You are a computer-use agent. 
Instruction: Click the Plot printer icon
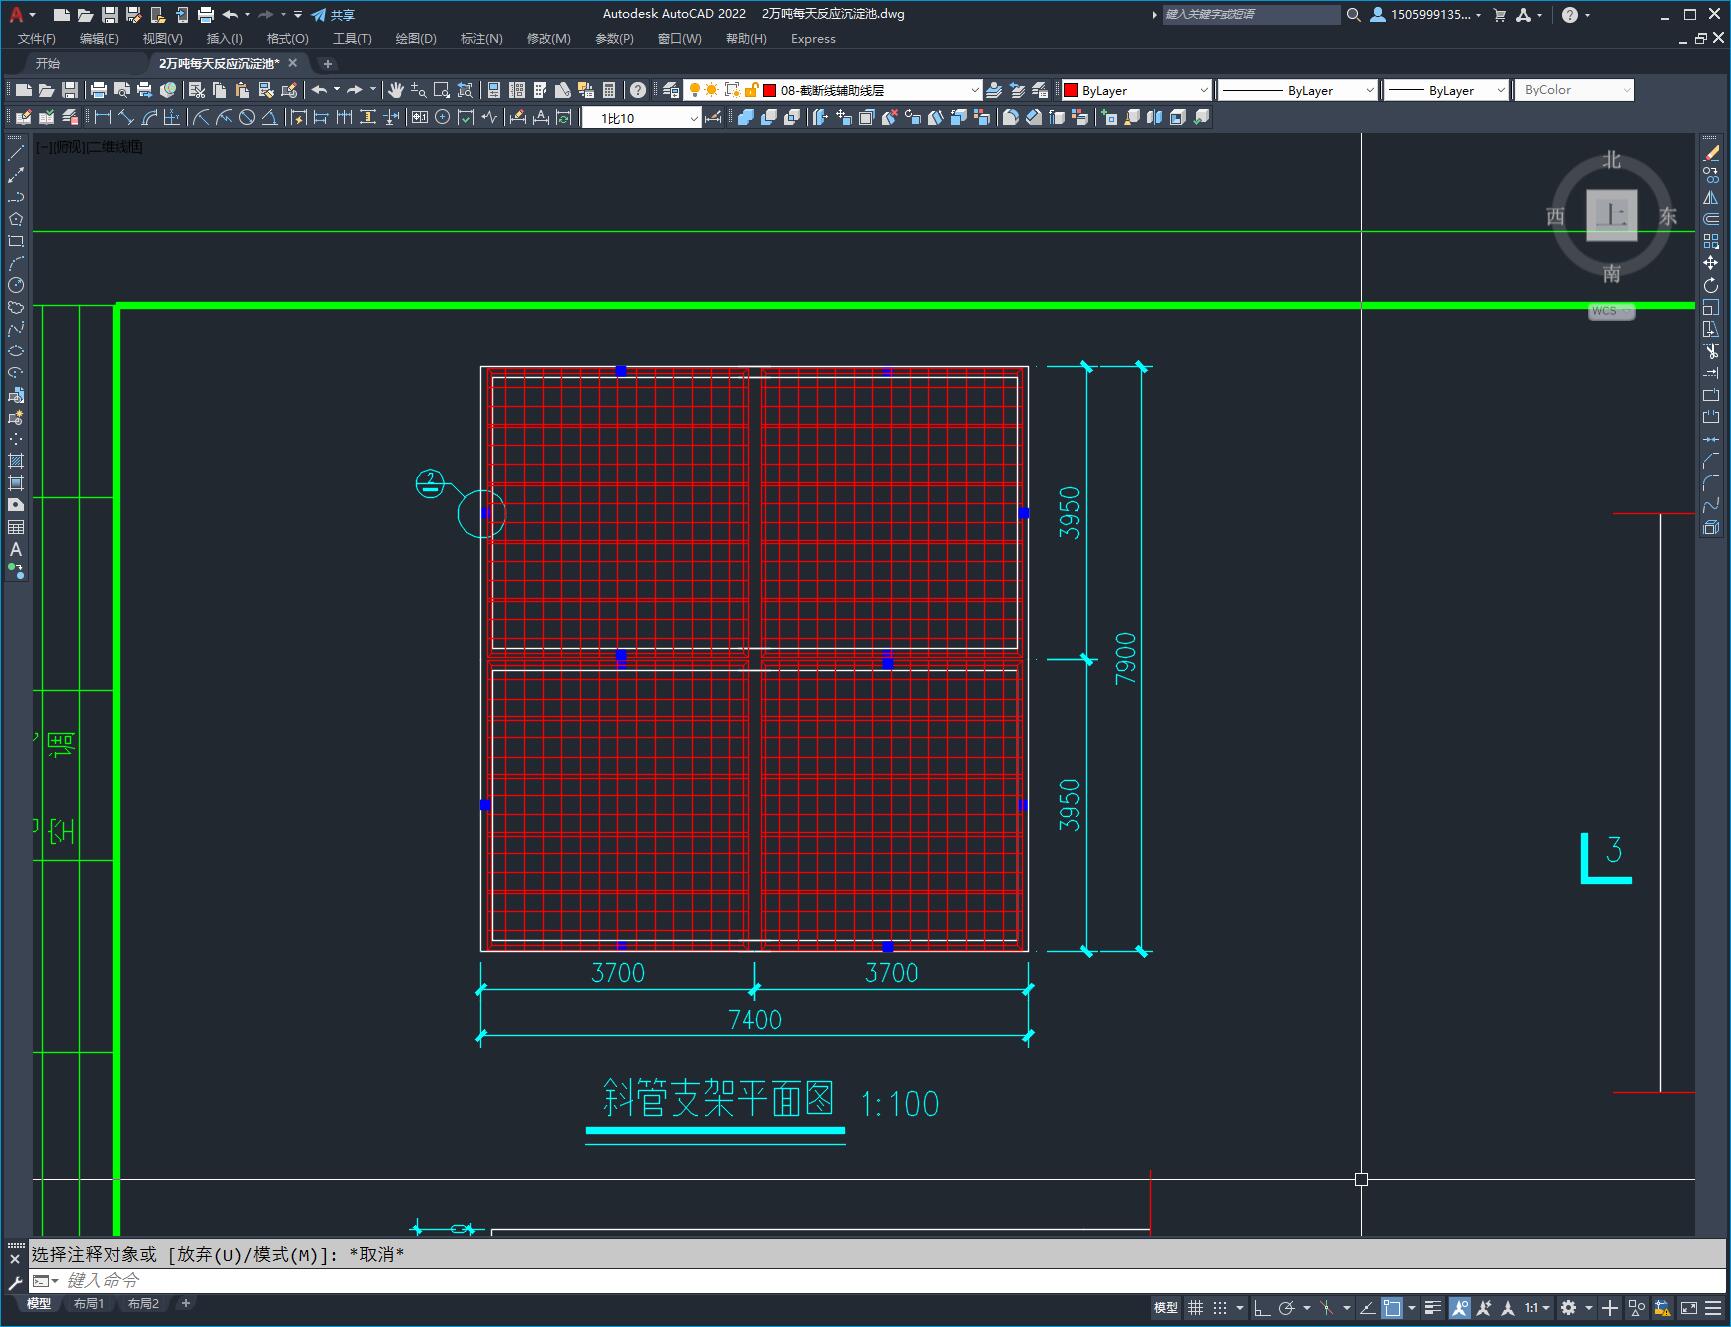pyautogui.click(x=98, y=90)
